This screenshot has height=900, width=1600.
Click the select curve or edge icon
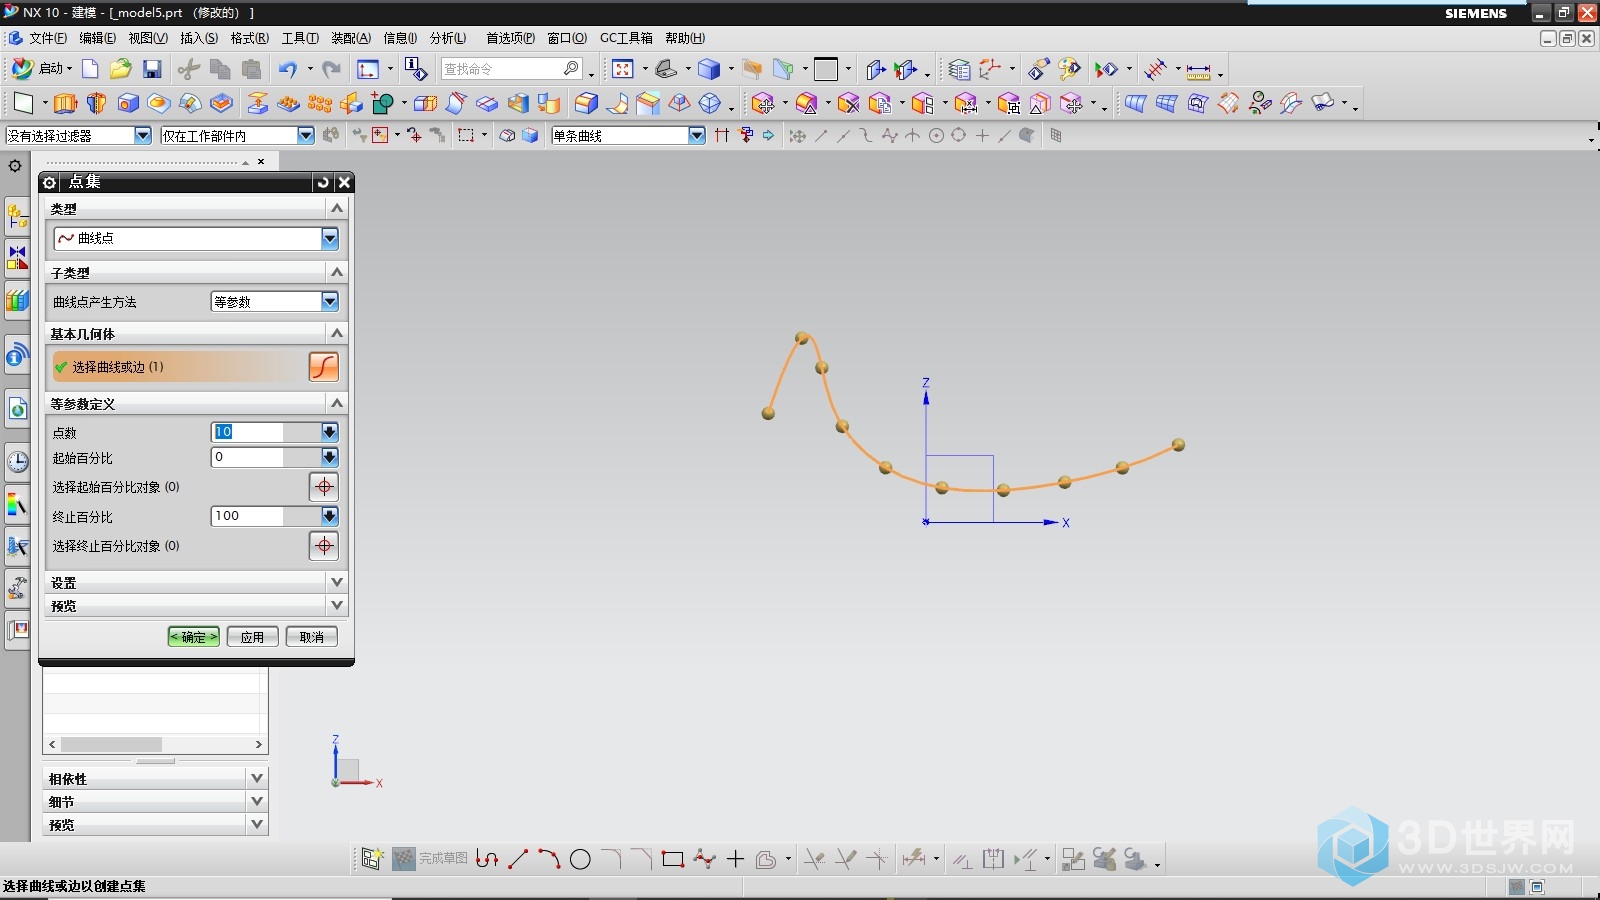(324, 367)
